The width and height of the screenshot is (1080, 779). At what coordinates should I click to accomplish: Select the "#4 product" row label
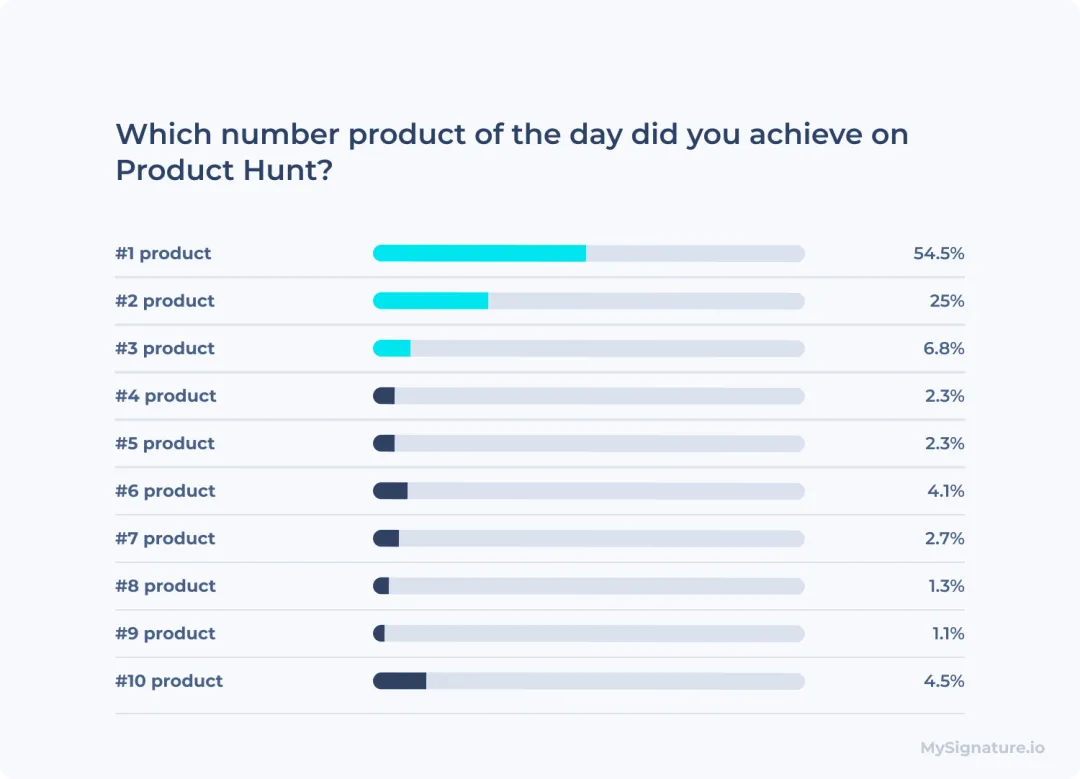(165, 396)
